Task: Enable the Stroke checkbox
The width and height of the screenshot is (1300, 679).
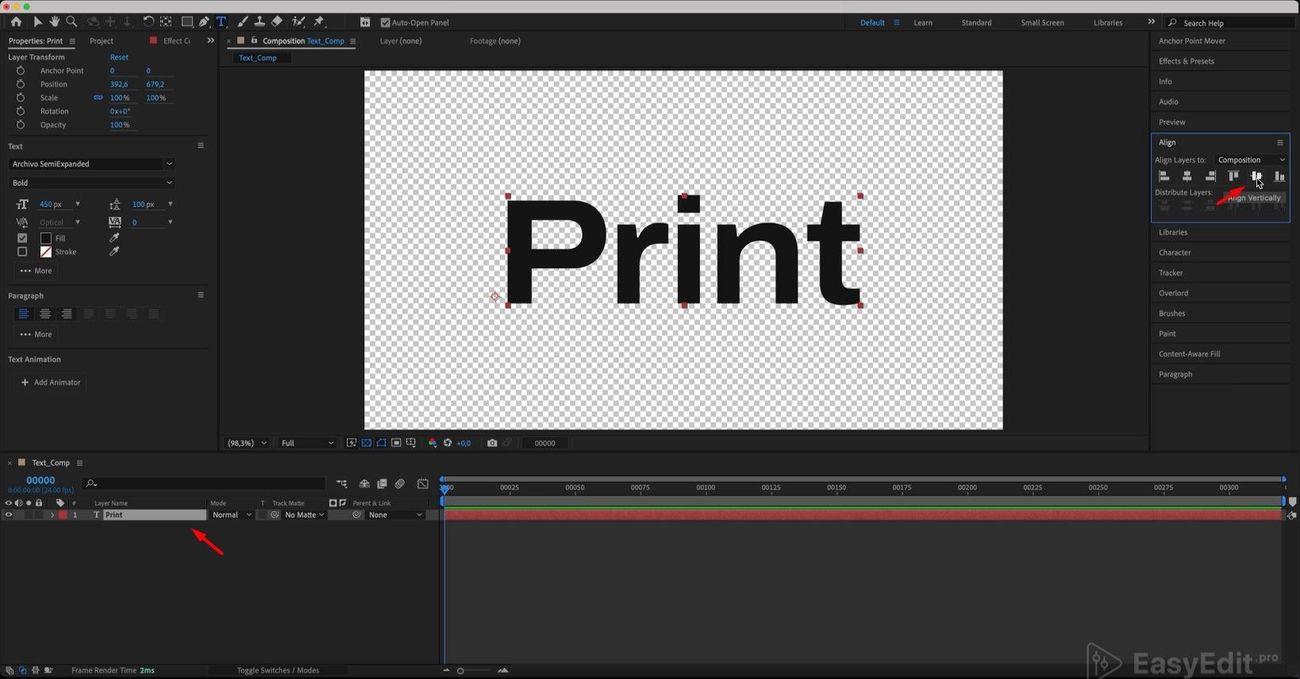Action: [x=22, y=252]
